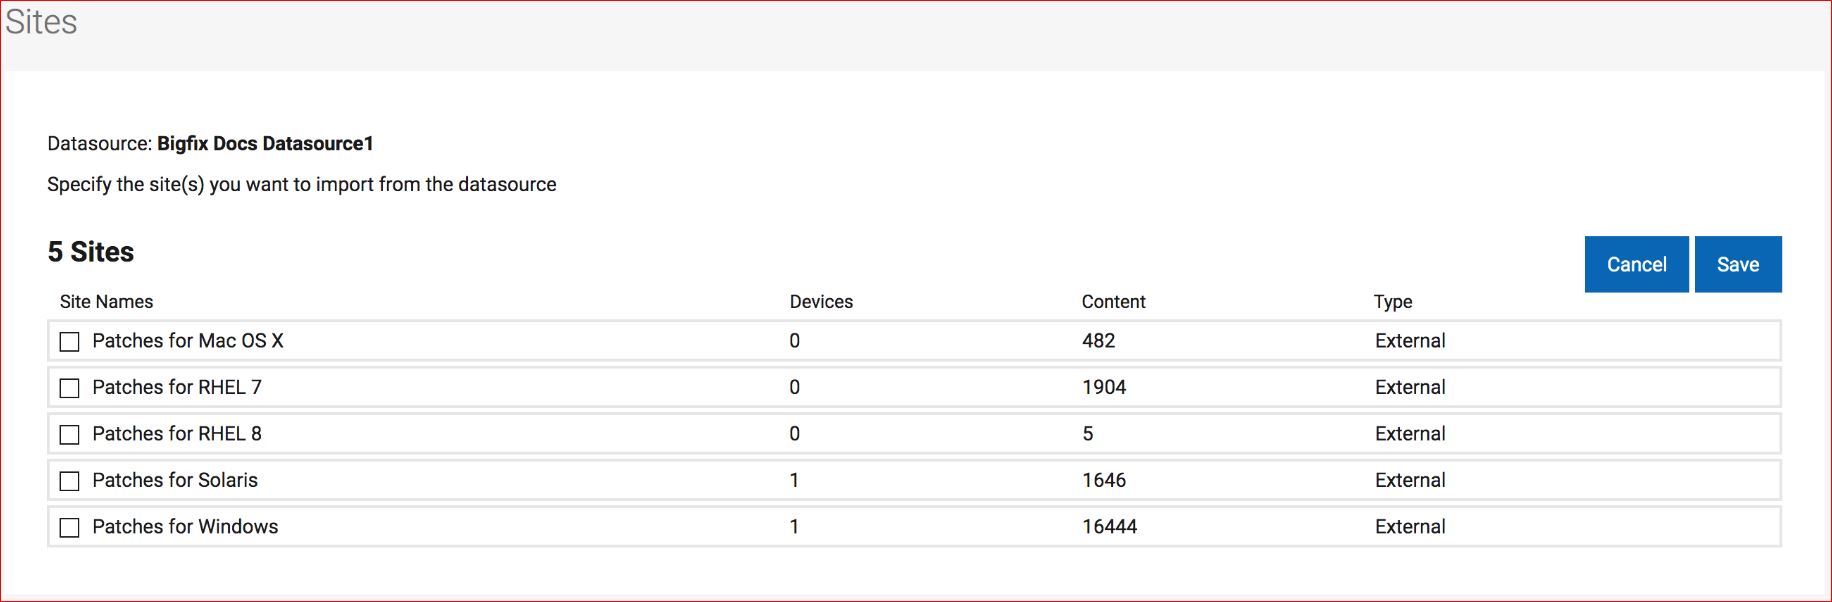This screenshot has height=602, width=1832.
Task: Click the Devices column header
Action: pyautogui.click(x=821, y=302)
